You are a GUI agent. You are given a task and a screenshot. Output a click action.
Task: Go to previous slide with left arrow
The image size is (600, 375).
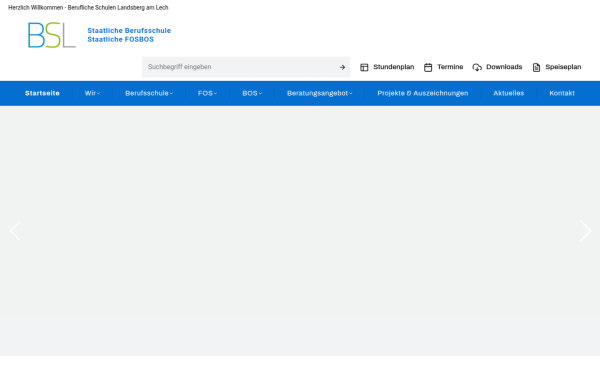15,231
